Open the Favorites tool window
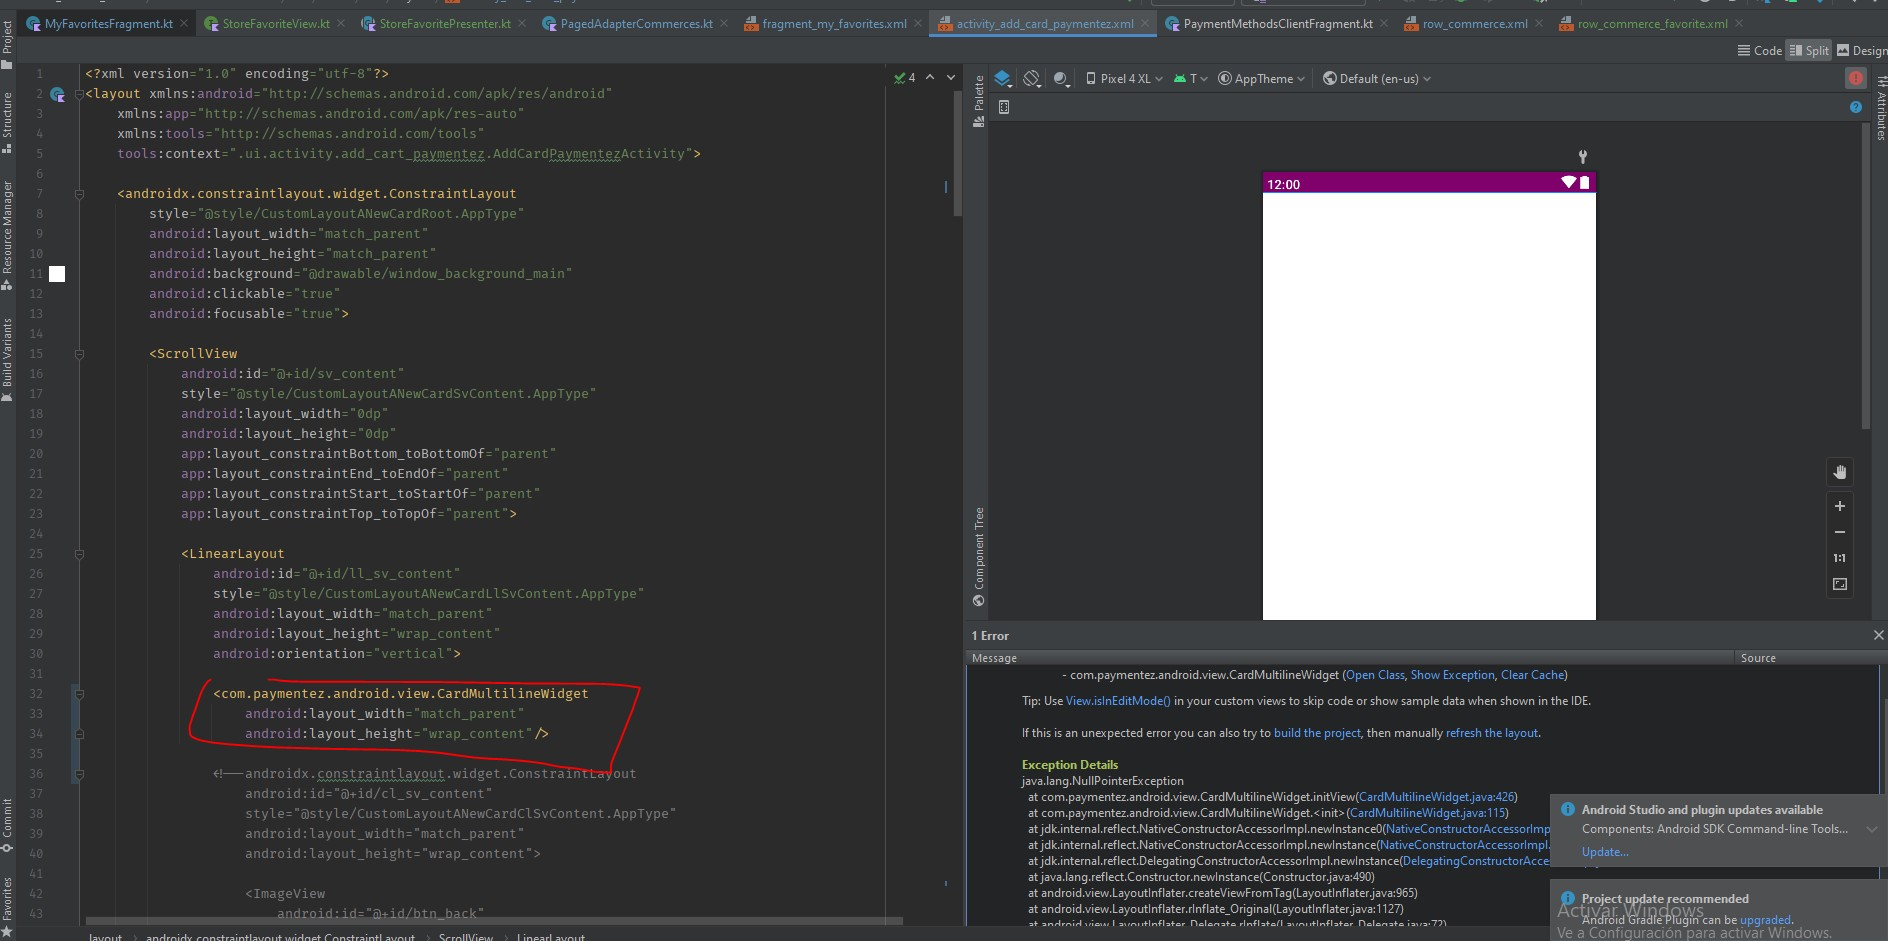Image resolution: width=1888 pixels, height=941 pixels. point(7,908)
